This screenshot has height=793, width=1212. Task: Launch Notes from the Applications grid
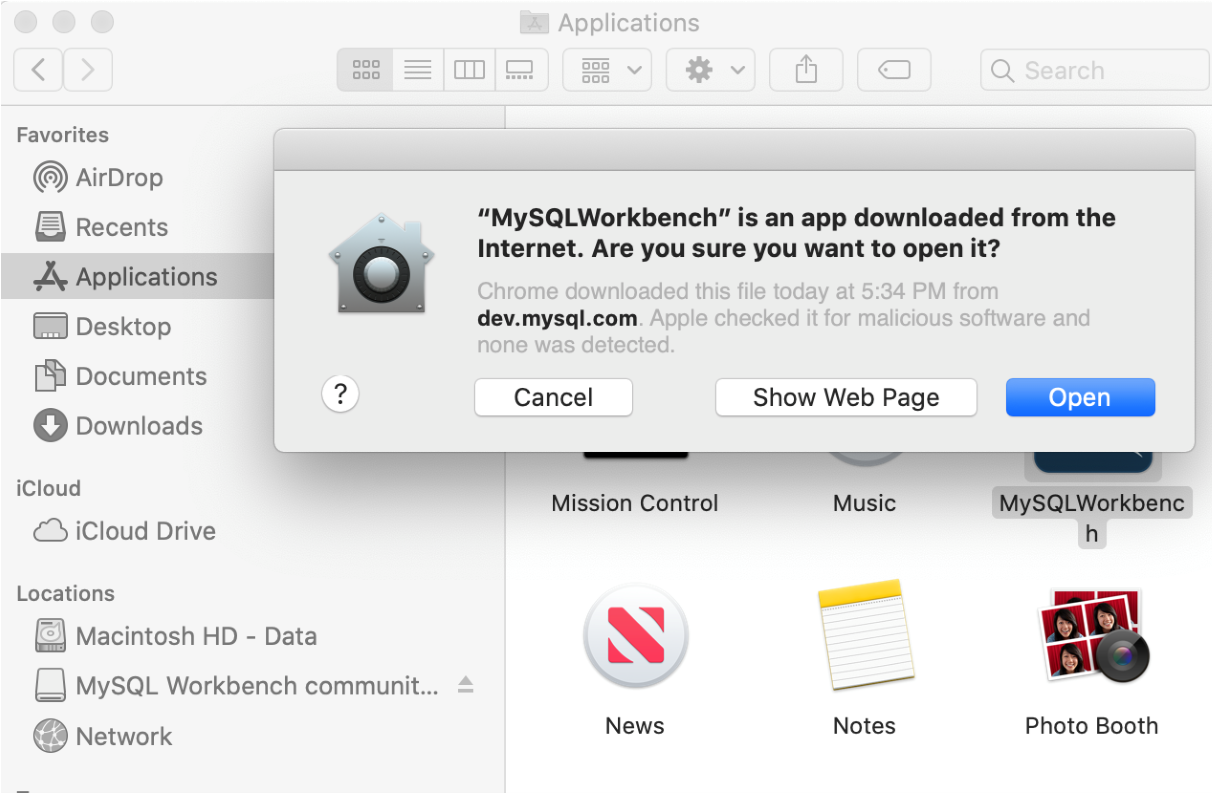coord(864,638)
